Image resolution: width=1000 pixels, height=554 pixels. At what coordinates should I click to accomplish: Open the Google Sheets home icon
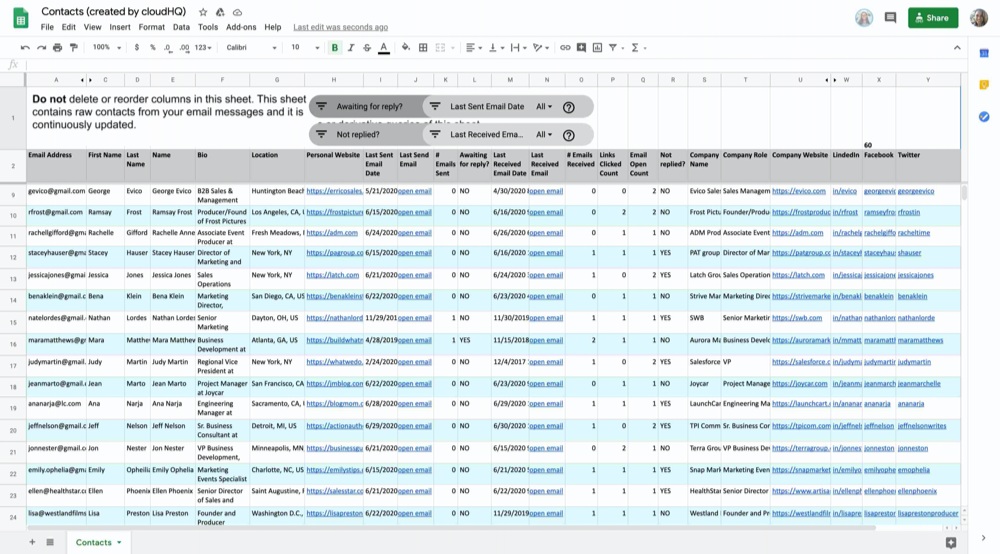tap(20, 18)
